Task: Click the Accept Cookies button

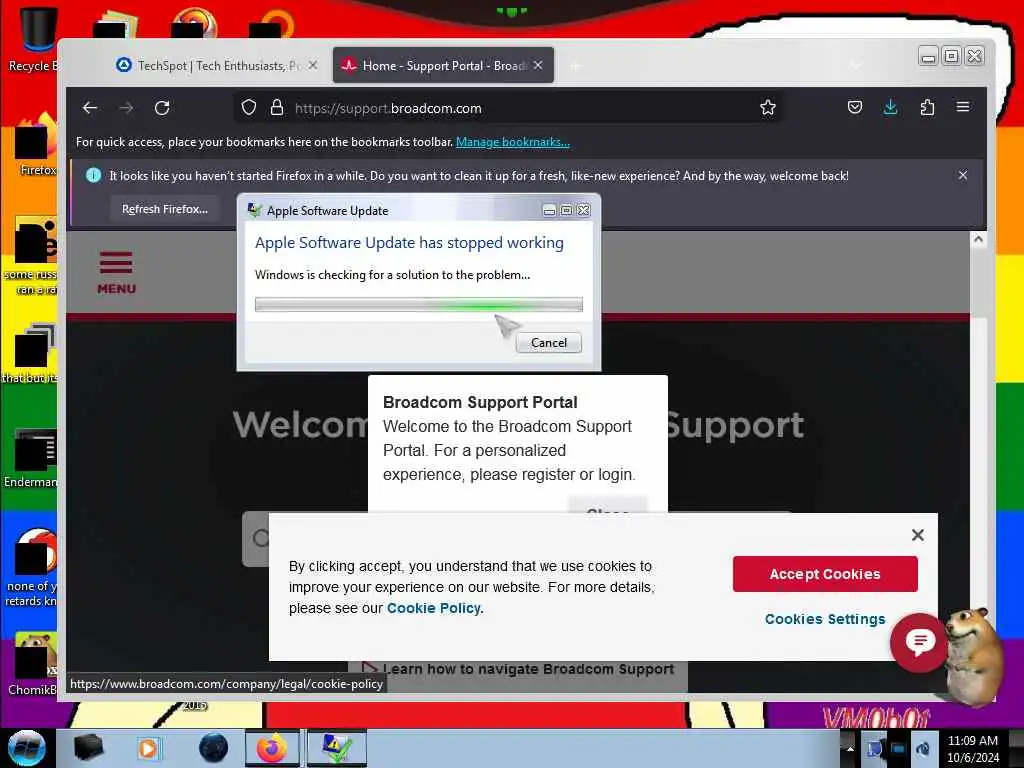Action: (x=825, y=574)
